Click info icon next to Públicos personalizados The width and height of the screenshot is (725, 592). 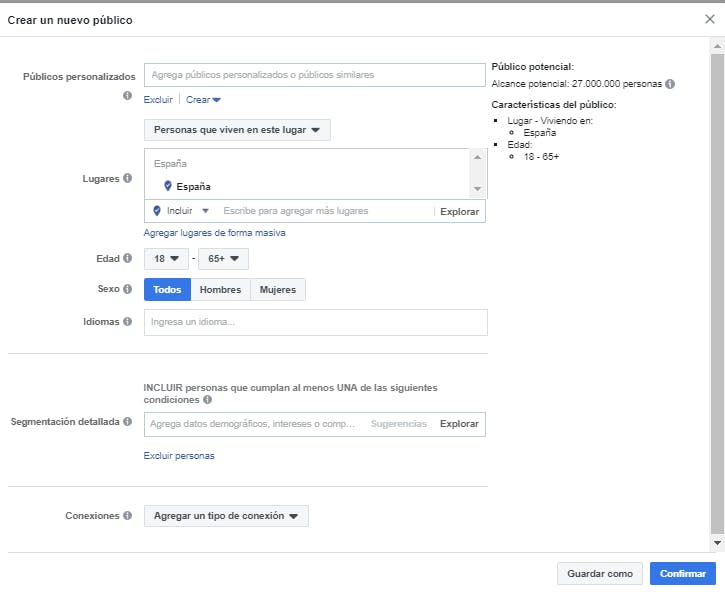[128, 96]
